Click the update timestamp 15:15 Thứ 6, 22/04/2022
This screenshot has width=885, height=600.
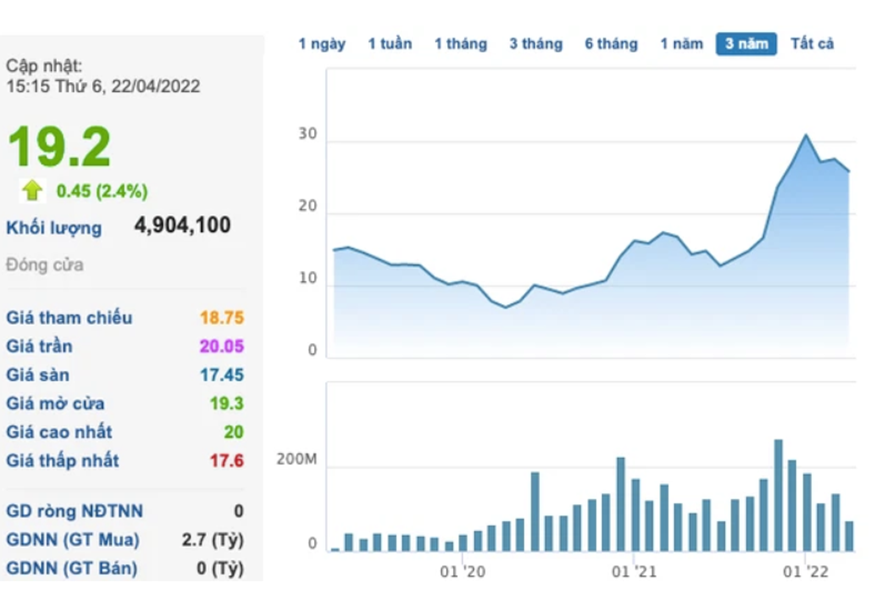coord(103,86)
